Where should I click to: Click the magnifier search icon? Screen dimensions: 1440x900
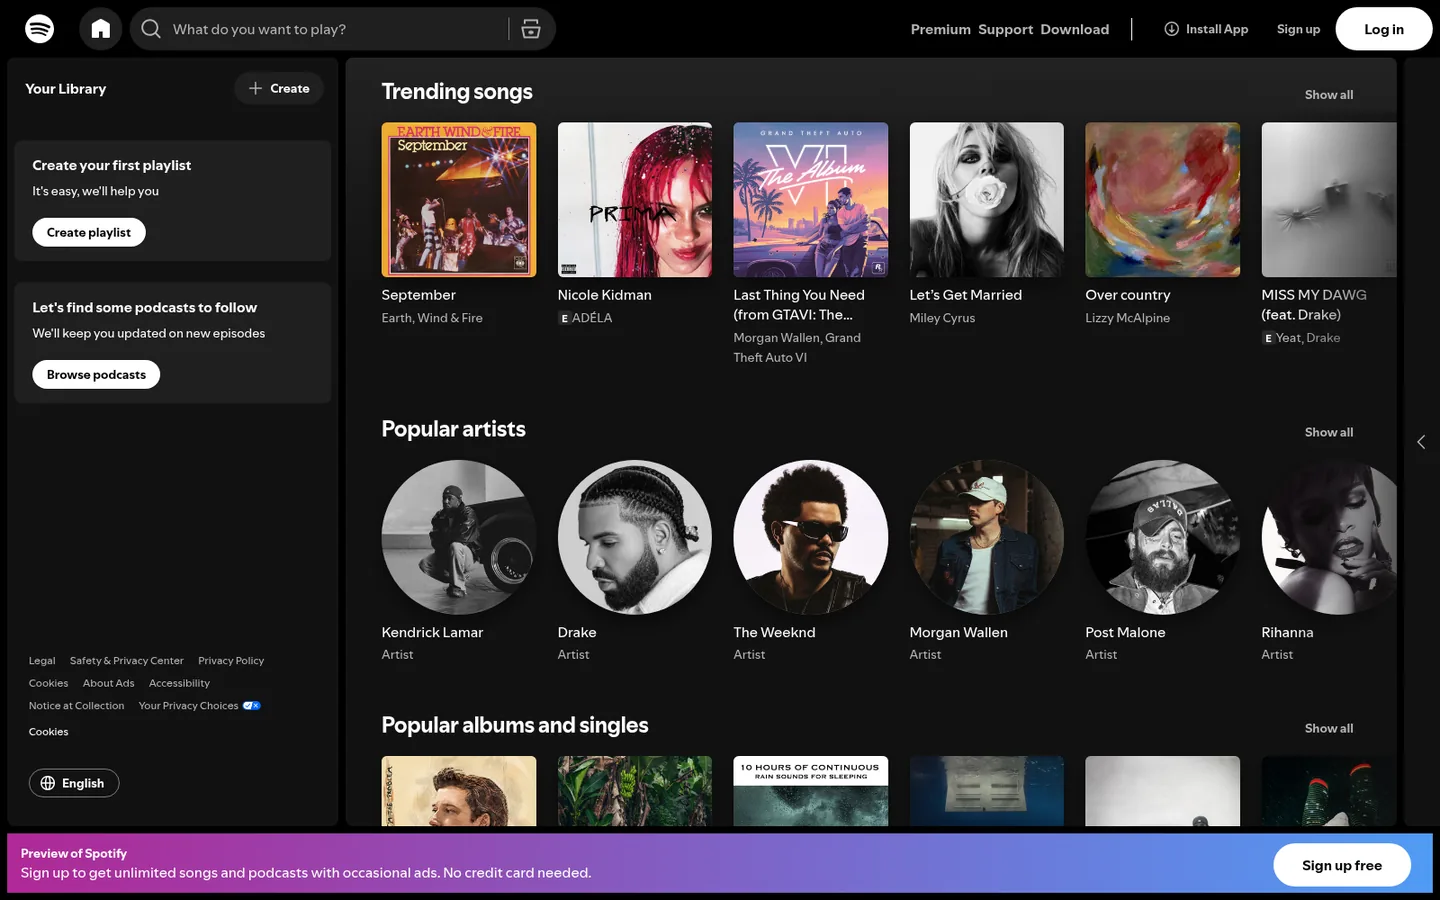coord(151,29)
